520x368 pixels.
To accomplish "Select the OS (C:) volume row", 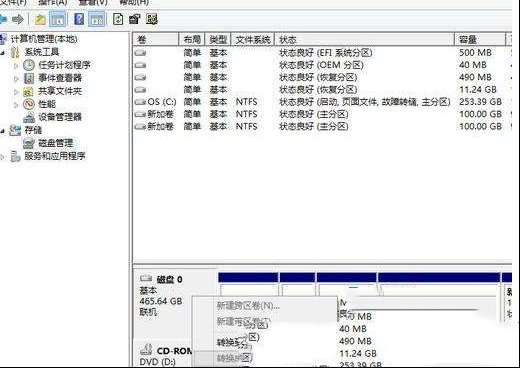I will coord(322,102).
